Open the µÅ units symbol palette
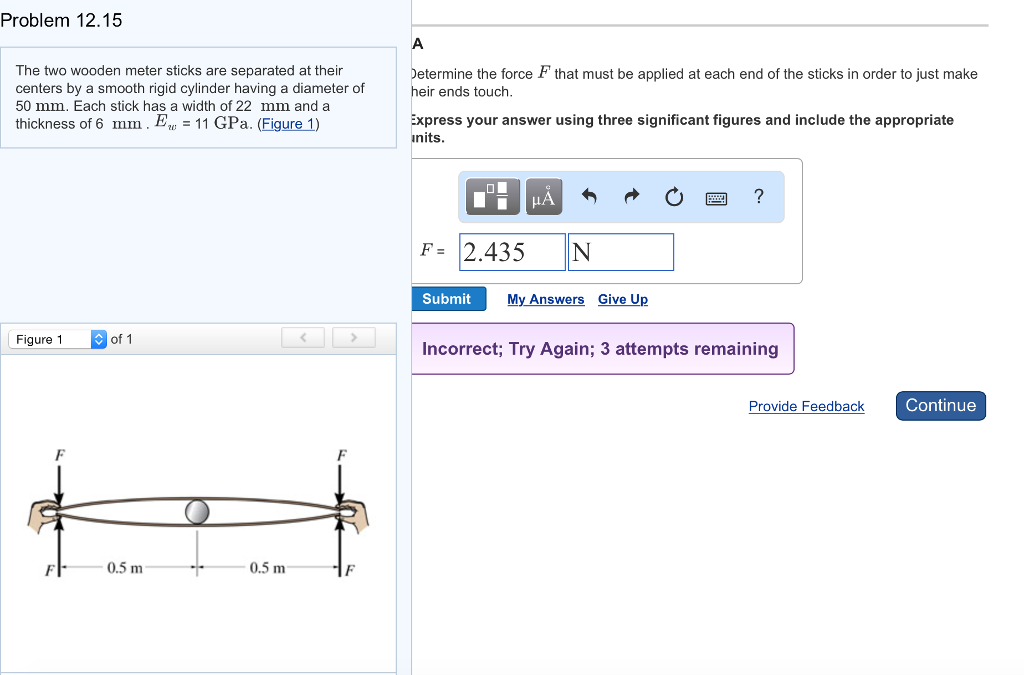Viewport: 1024px width, 675px height. [543, 196]
